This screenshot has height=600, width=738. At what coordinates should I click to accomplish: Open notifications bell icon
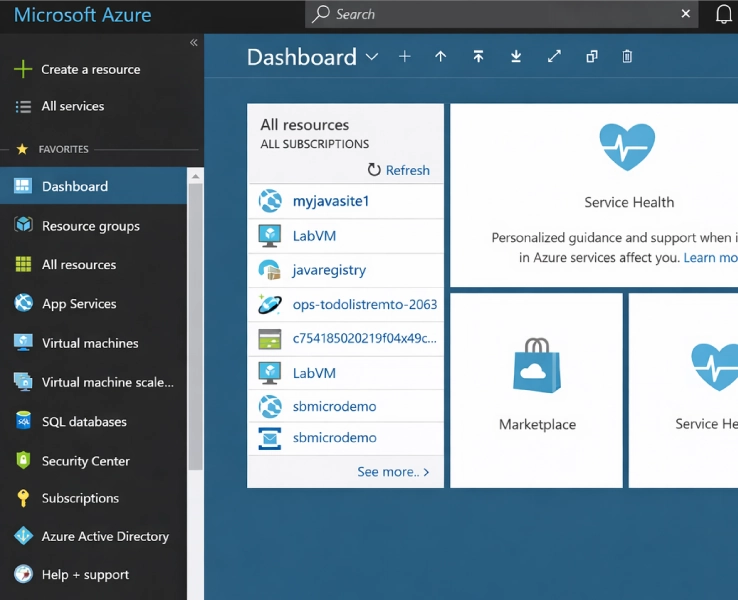(723, 14)
